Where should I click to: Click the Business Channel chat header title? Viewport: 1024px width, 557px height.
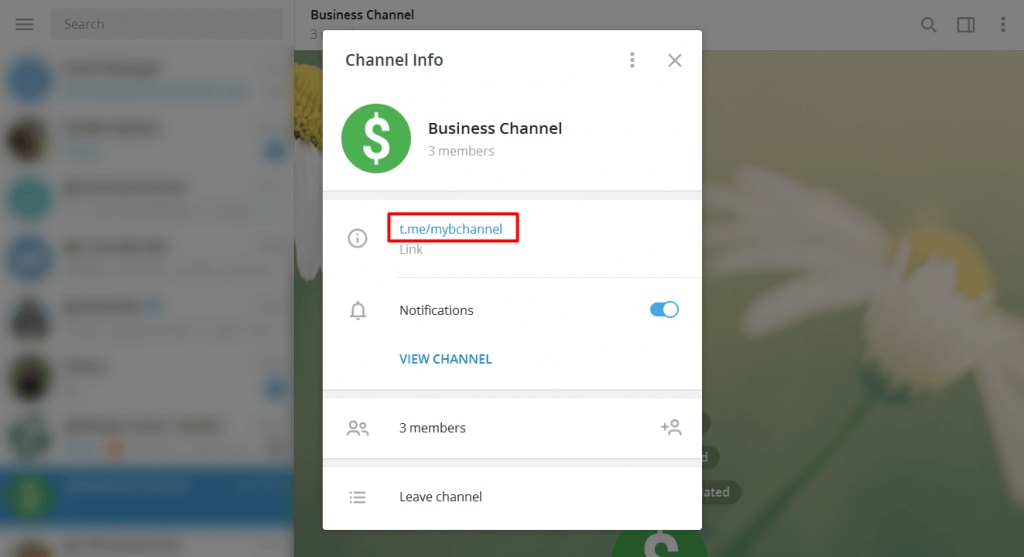pyautogui.click(x=362, y=14)
